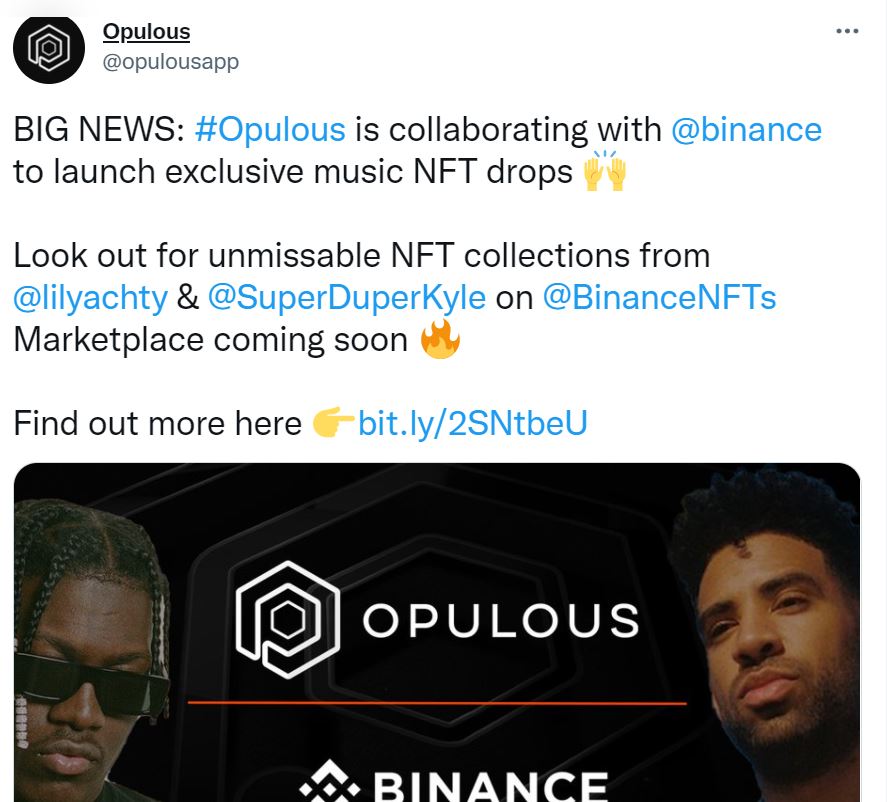Image resolution: width=887 pixels, height=802 pixels.
Task: Click the Opulous hexagon logo in image
Action: [288, 620]
